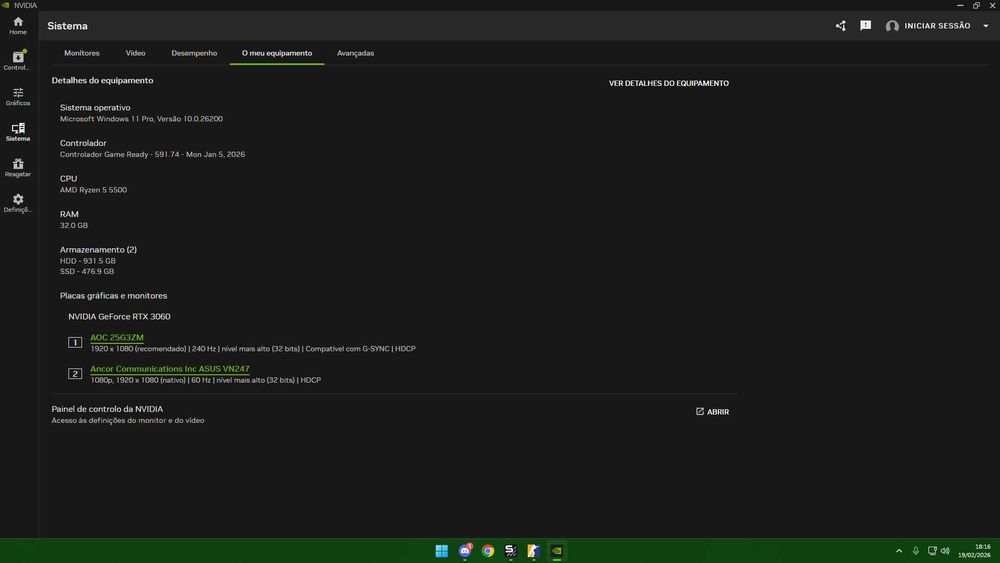Open the taskbar clock and date
This screenshot has height=563, width=1000.
(x=974, y=551)
